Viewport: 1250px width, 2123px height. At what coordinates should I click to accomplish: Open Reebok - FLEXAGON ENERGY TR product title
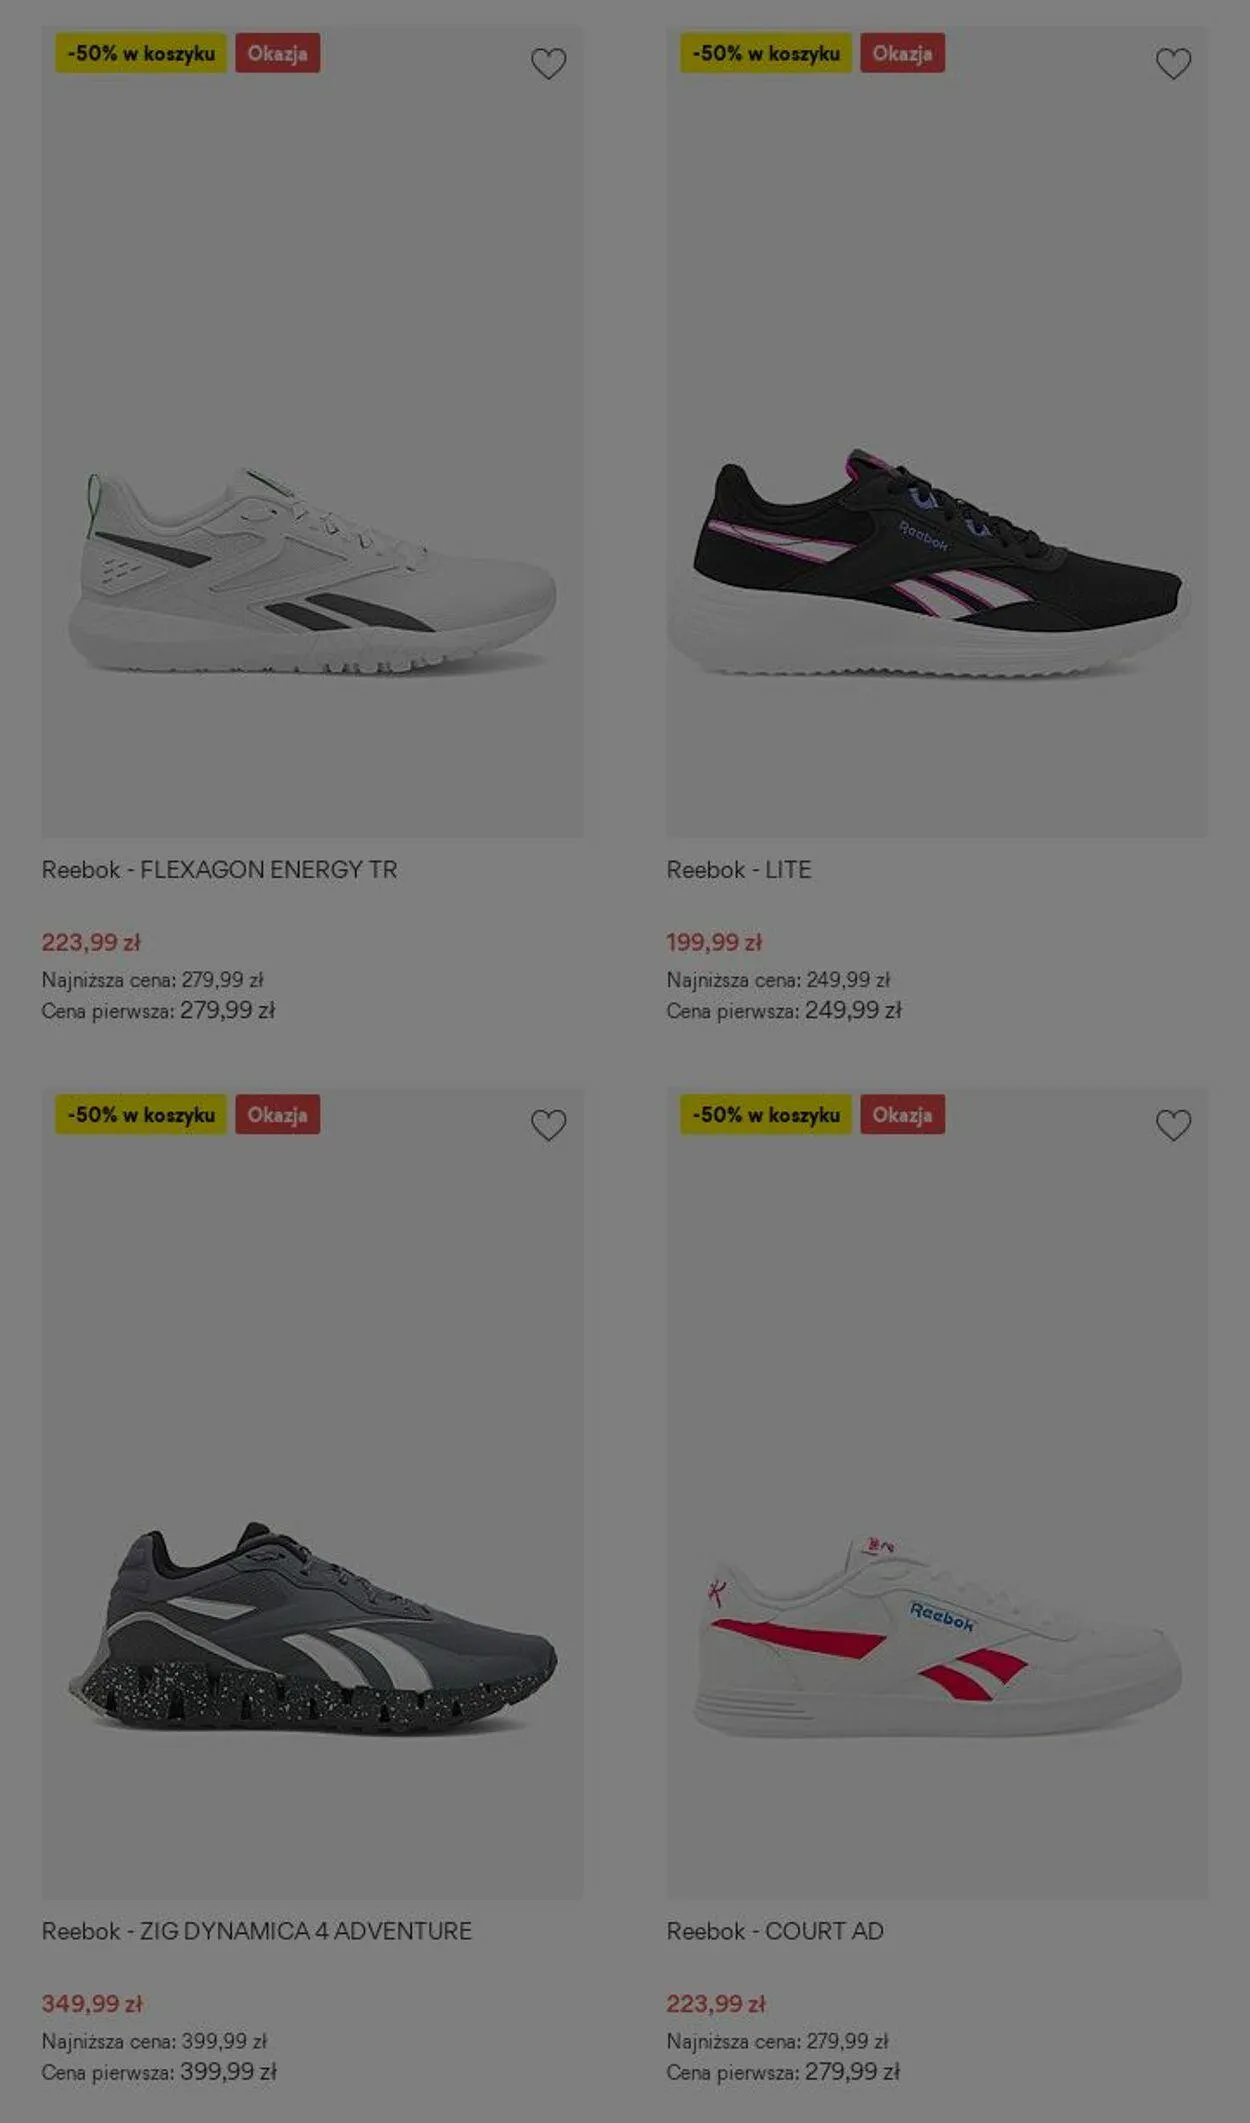[219, 870]
